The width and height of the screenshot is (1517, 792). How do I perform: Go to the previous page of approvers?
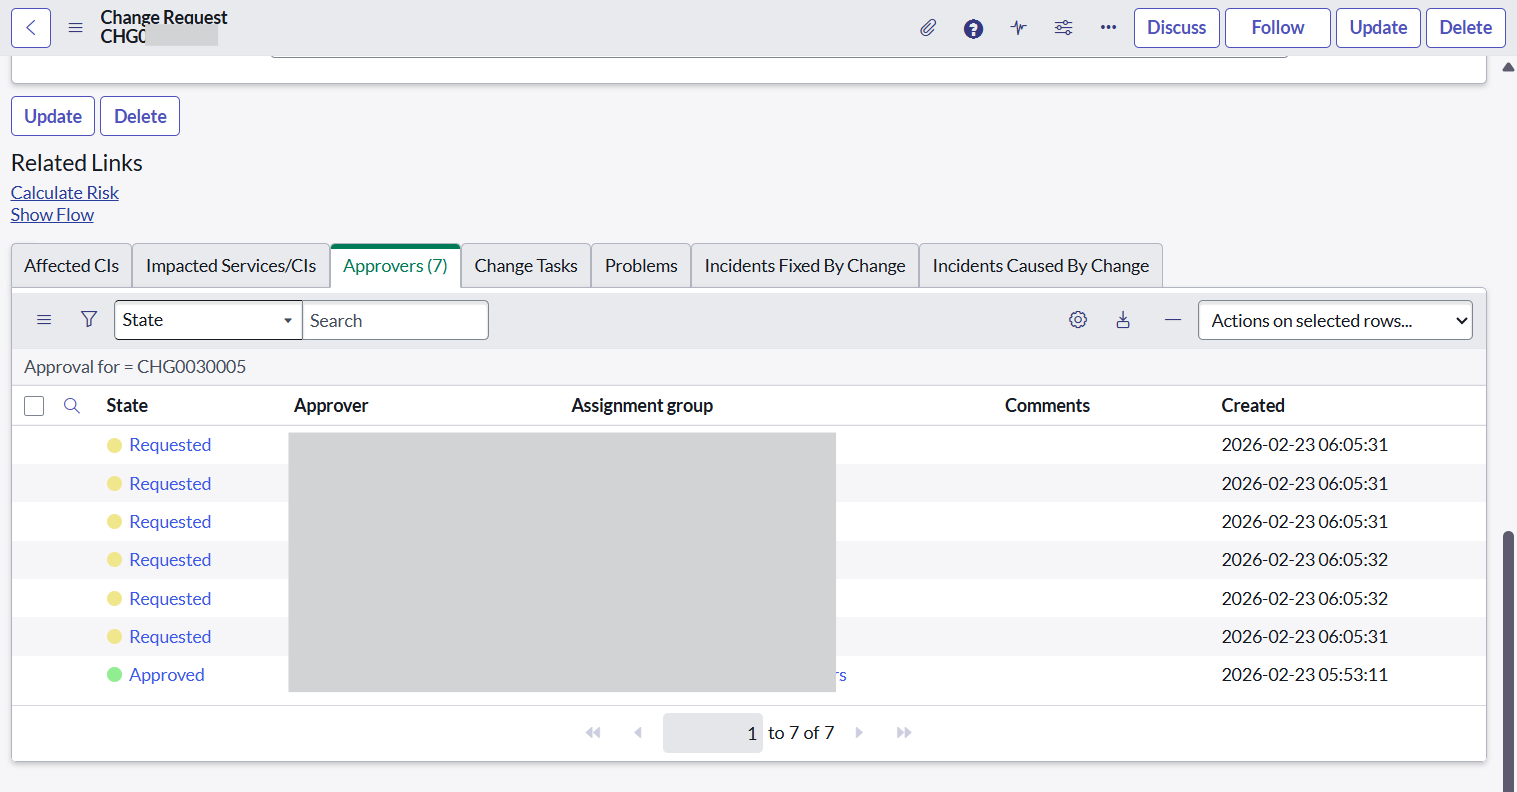(638, 733)
